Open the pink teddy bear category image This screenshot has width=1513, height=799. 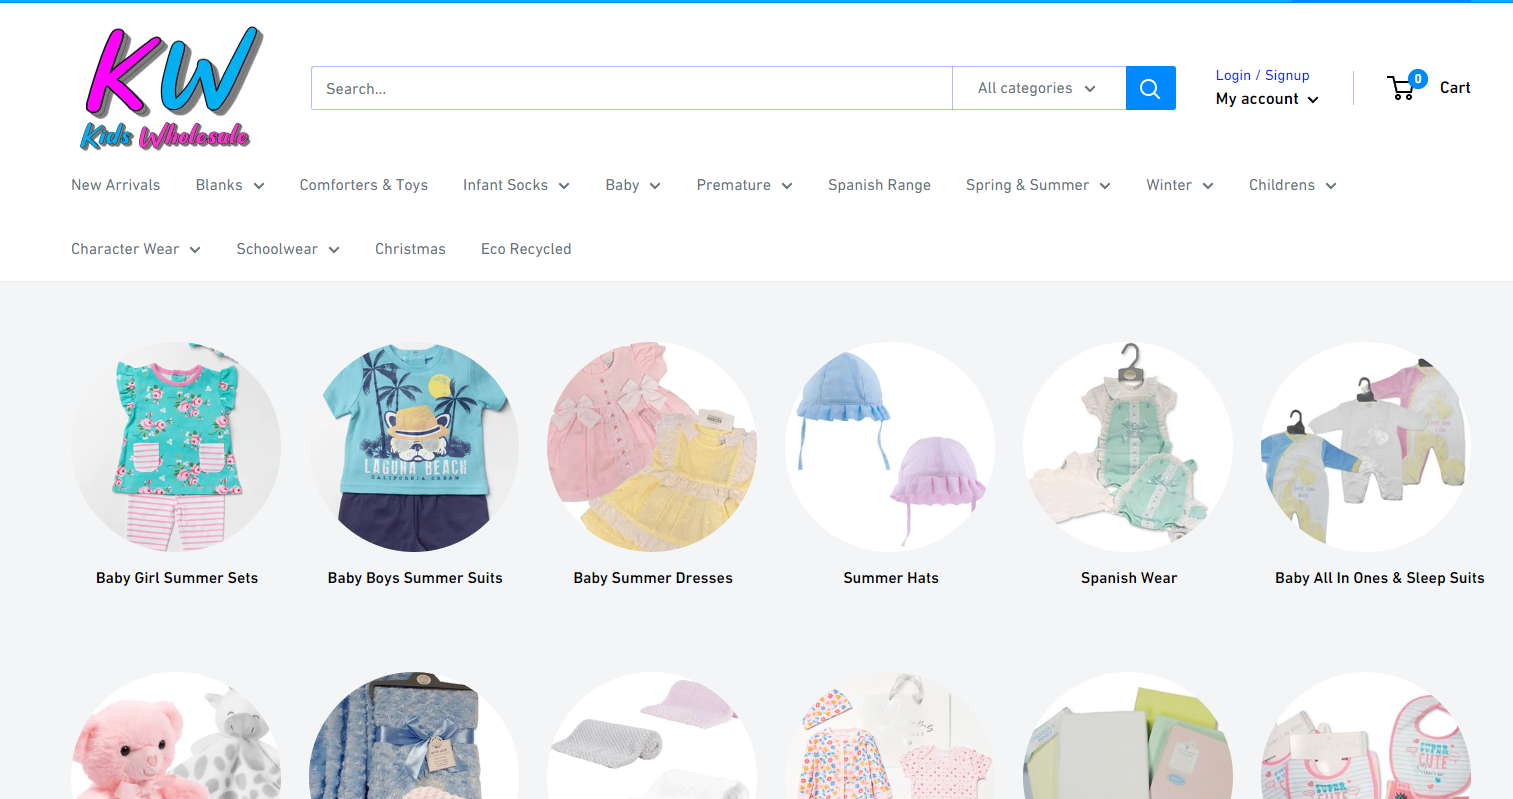click(176, 736)
